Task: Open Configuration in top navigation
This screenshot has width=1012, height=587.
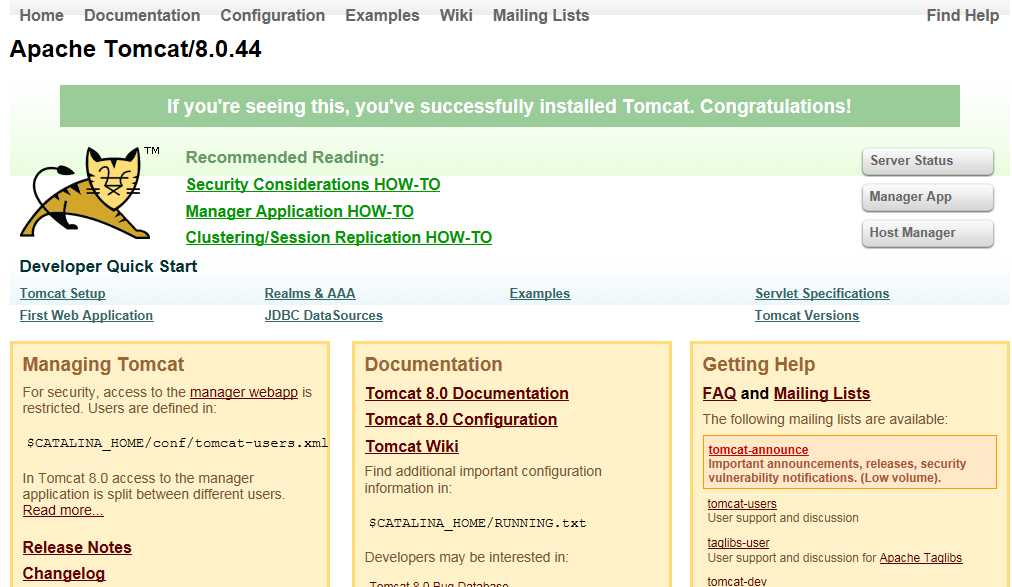Action: 272,15
